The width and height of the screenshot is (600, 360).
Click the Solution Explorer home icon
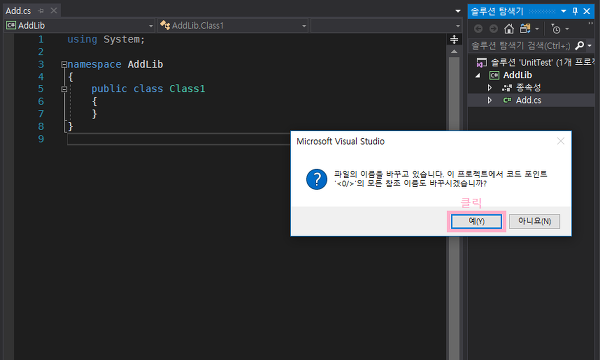coord(509,29)
